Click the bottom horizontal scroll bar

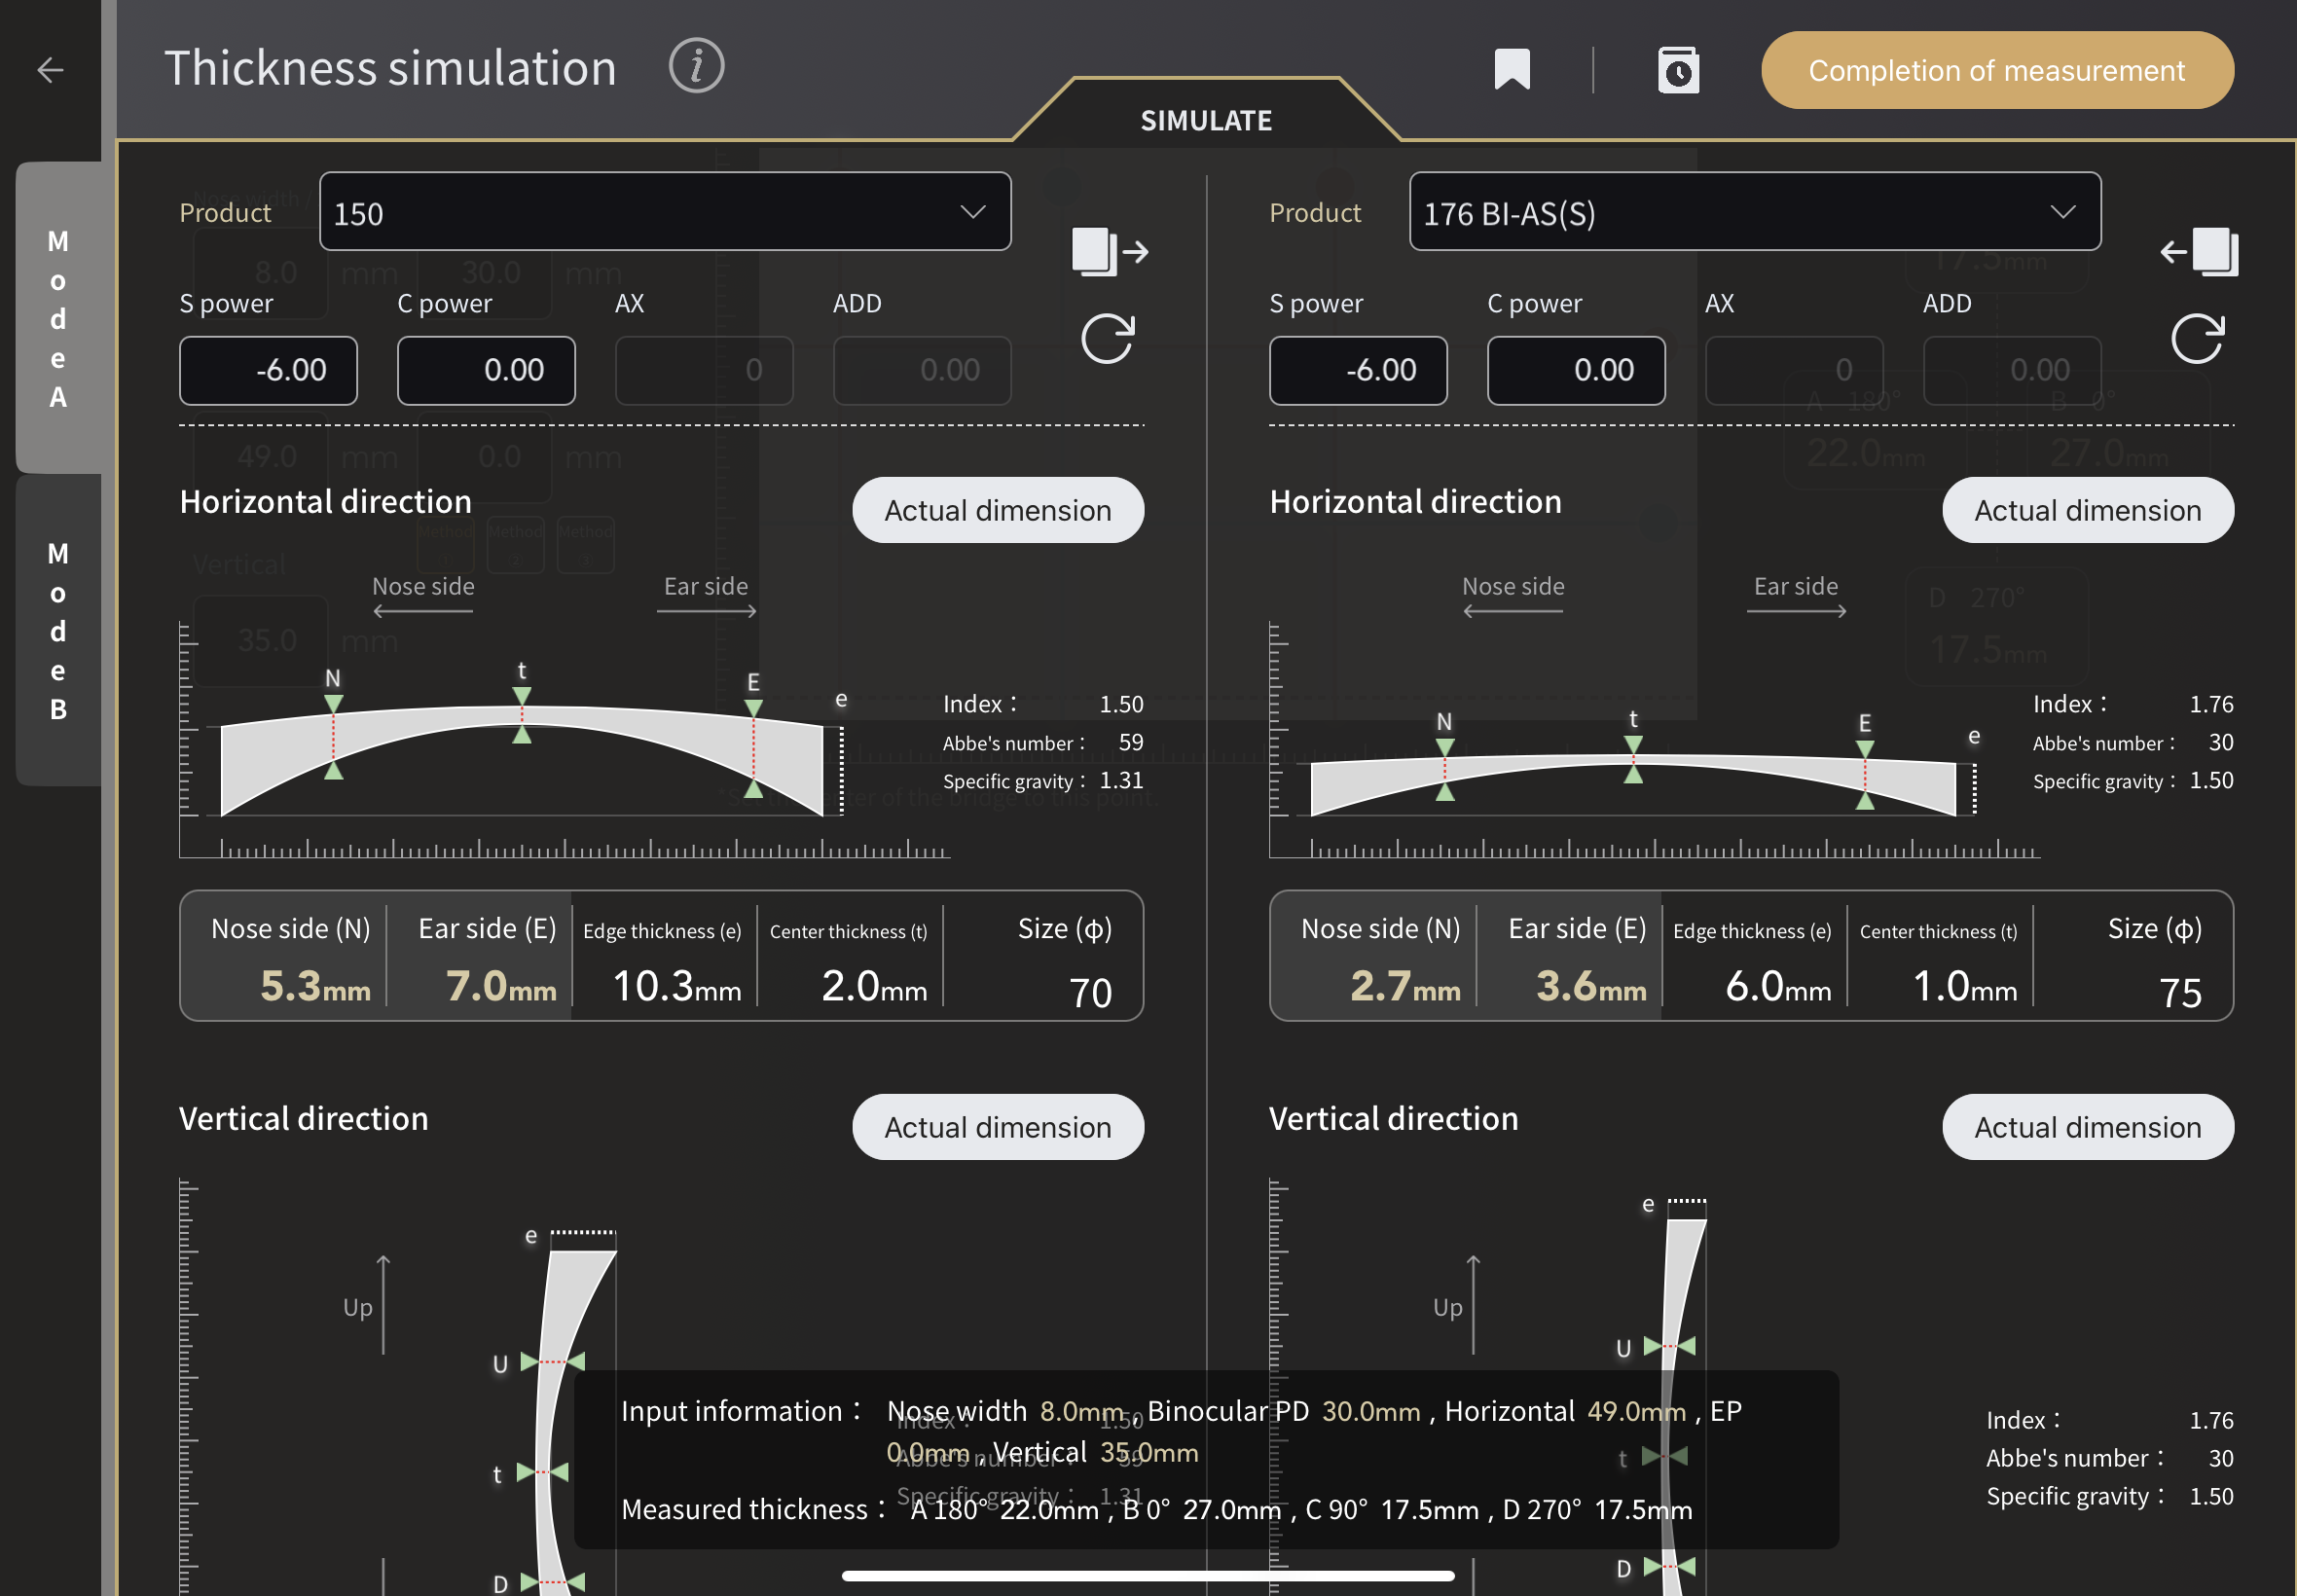(1147, 1576)
